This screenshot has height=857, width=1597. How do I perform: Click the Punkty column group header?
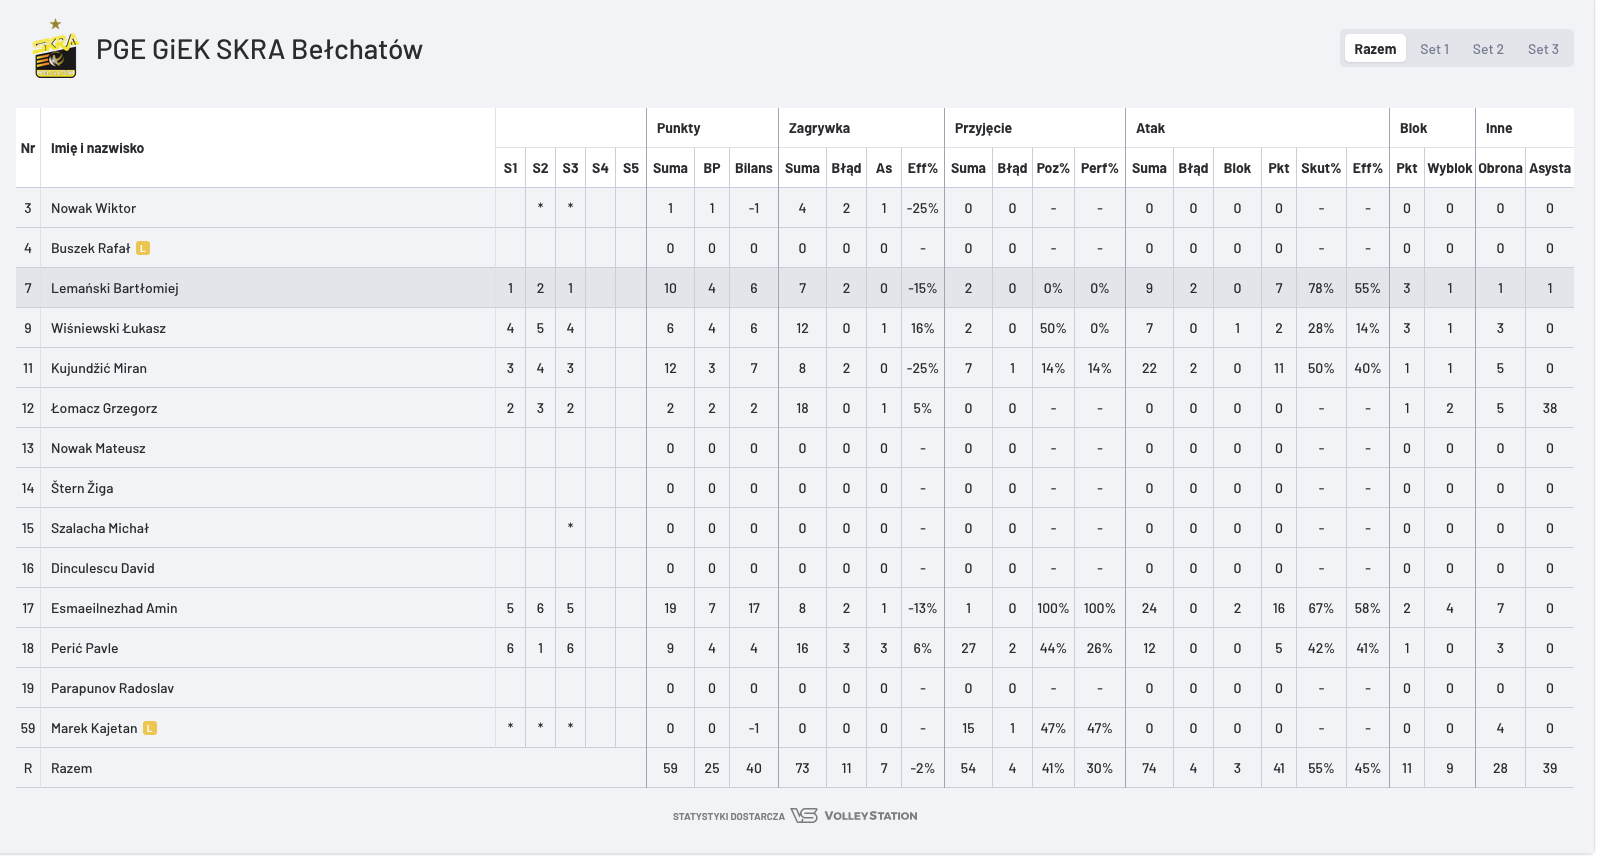[678, 128]
